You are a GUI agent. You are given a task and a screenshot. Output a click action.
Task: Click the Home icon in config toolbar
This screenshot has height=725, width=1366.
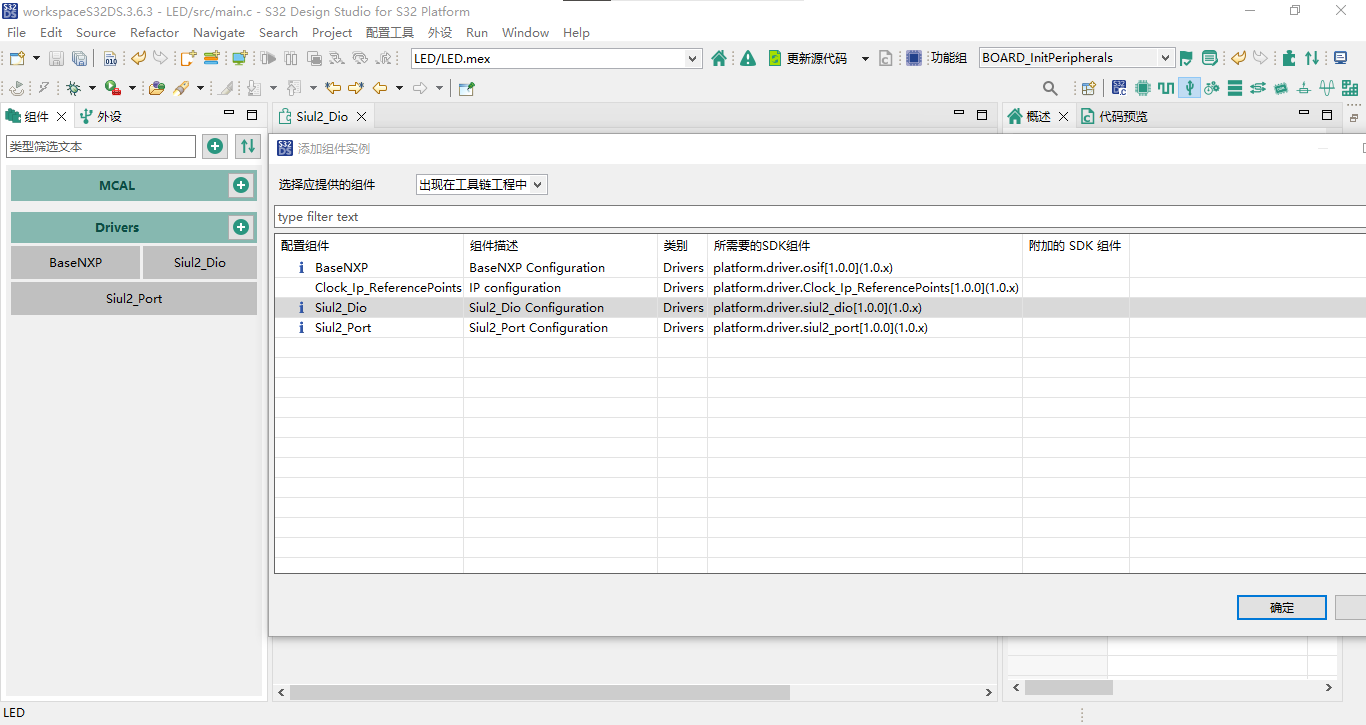(x=719, y=59)
